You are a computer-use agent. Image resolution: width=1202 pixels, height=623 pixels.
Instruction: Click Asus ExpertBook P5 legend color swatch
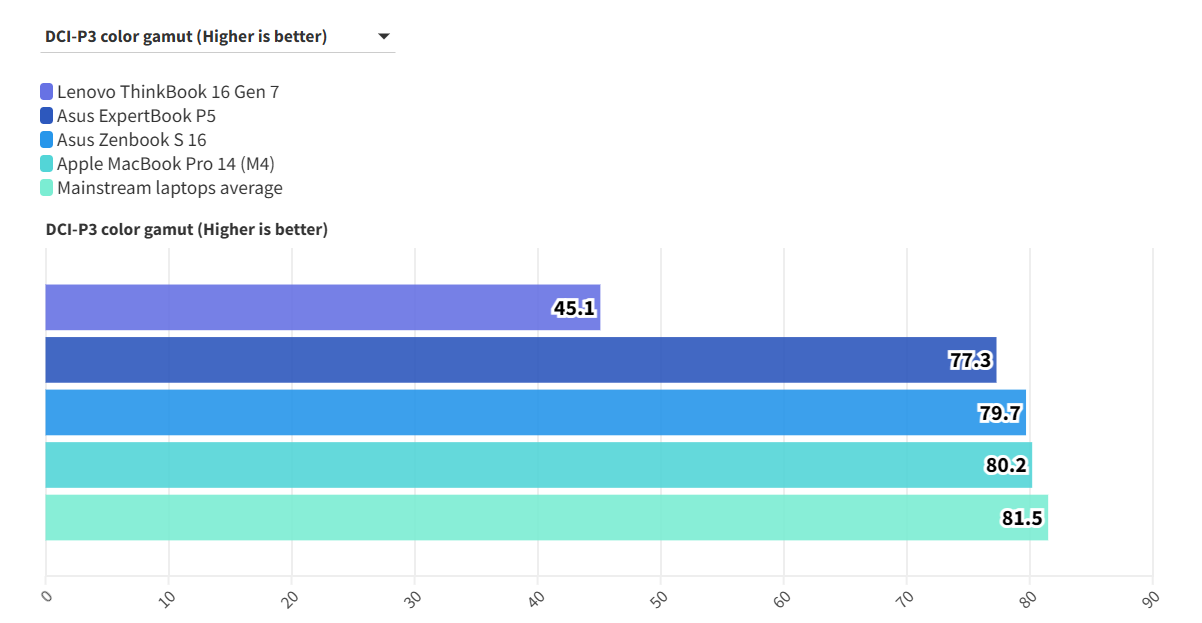(47, 116)
